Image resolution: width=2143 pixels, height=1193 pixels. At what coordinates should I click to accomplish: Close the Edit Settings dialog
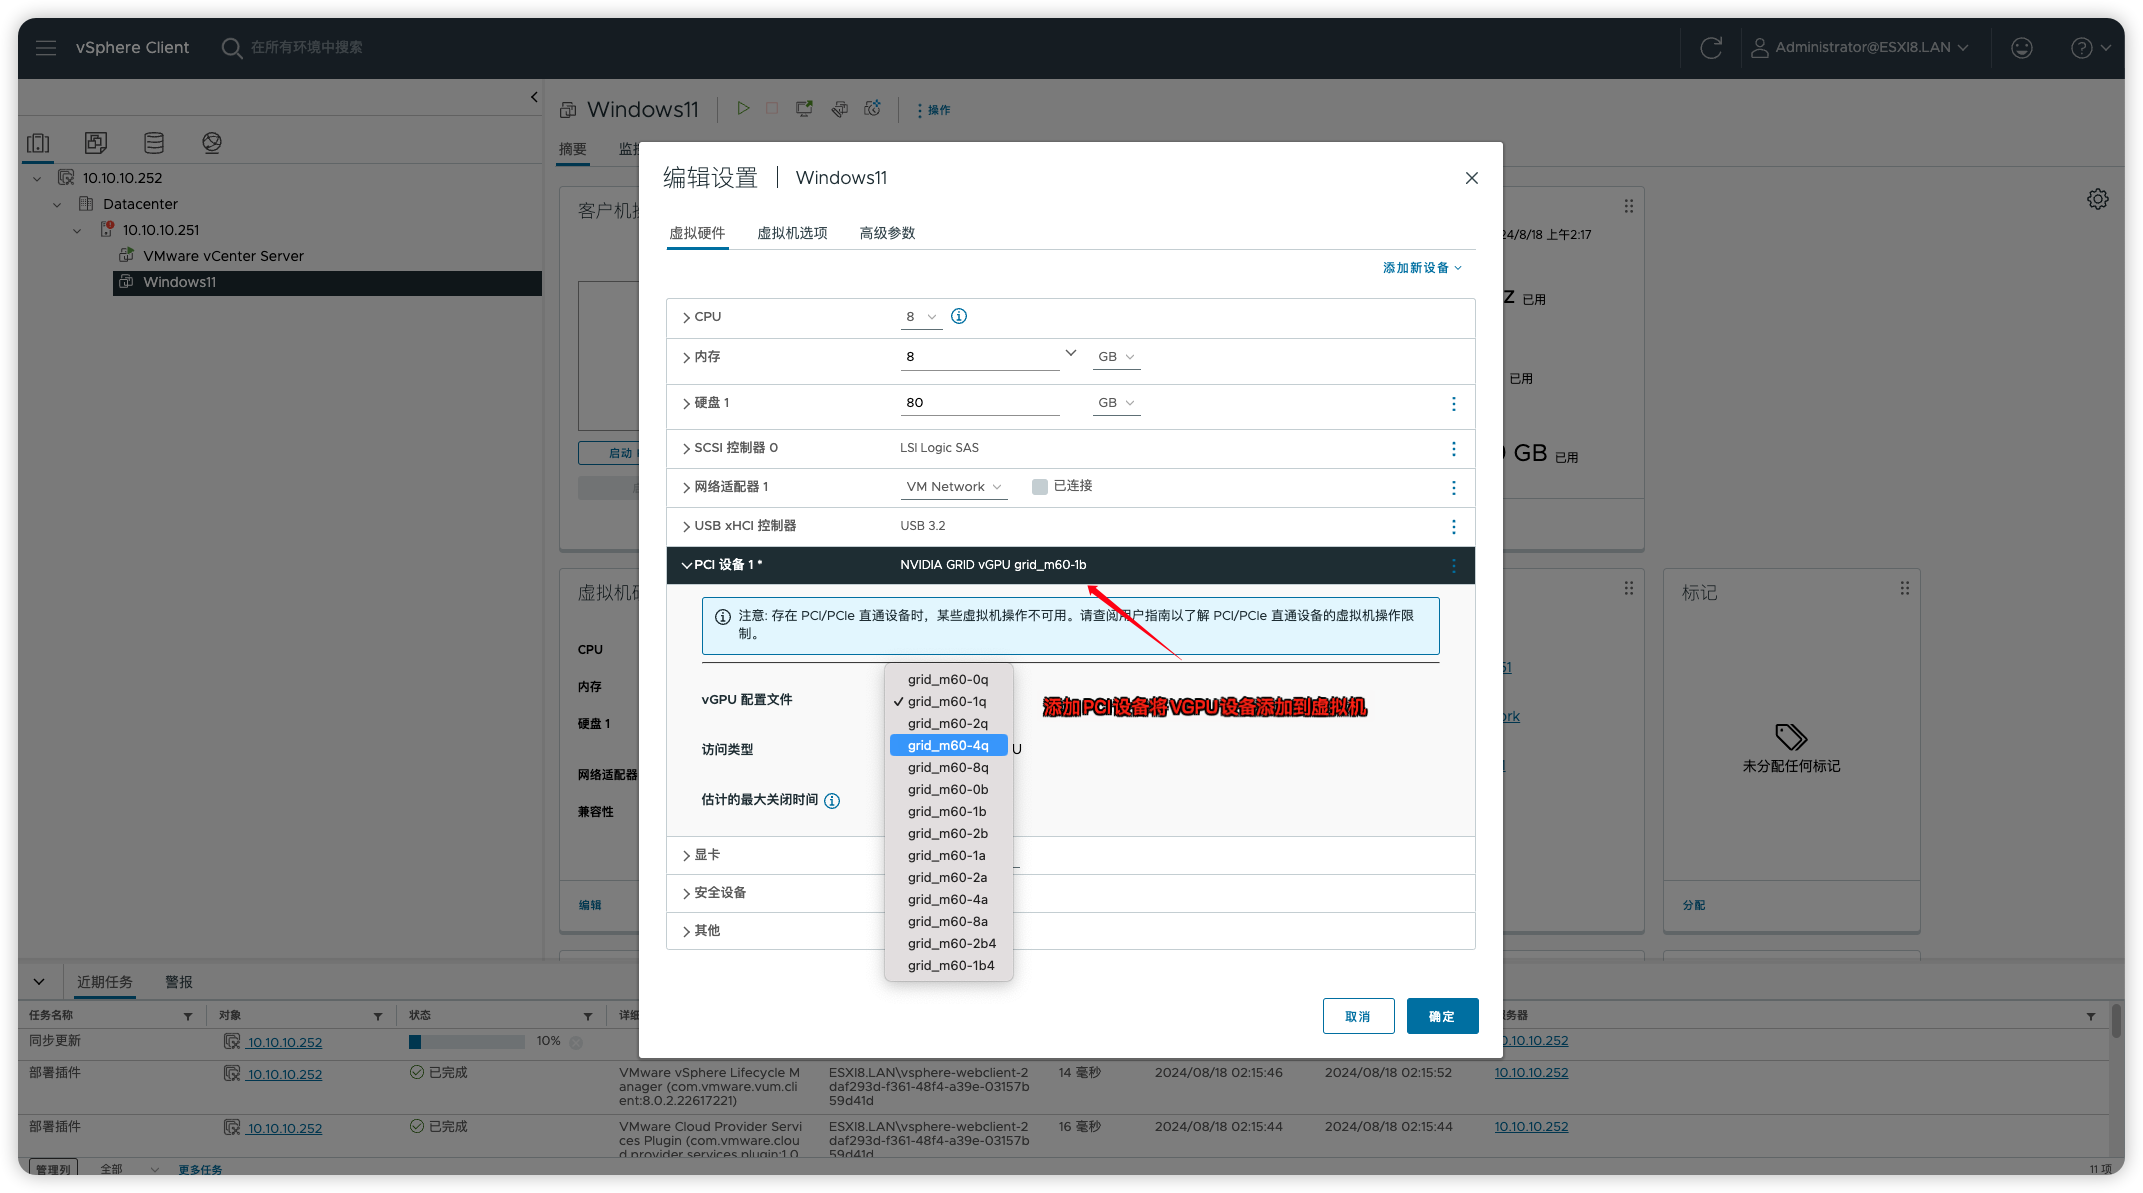click(1472, 178)
